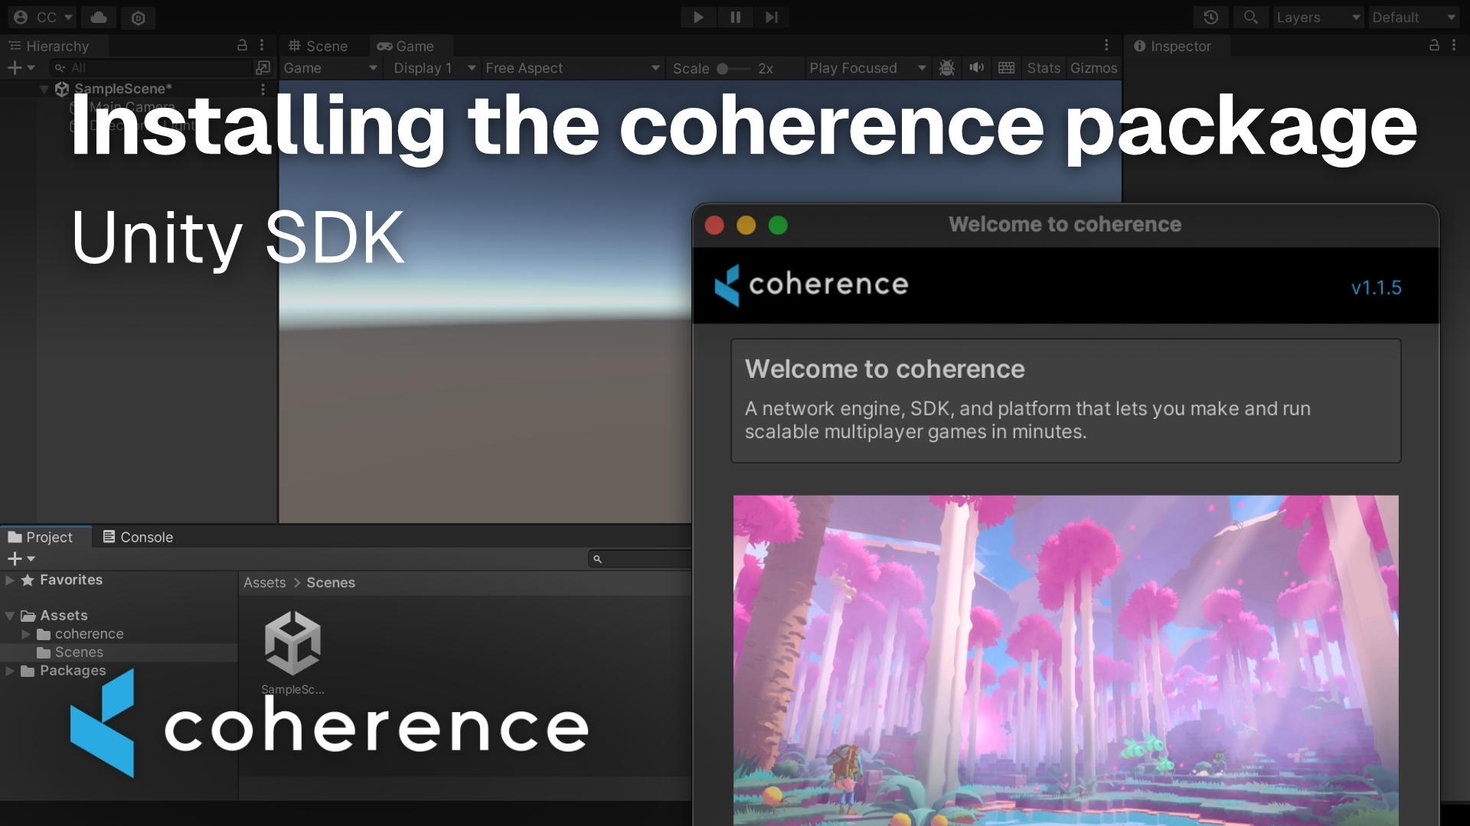Click the Step frame button
Screen dimensions: 1470x826
pyautogui.click(x=771, y=17)
